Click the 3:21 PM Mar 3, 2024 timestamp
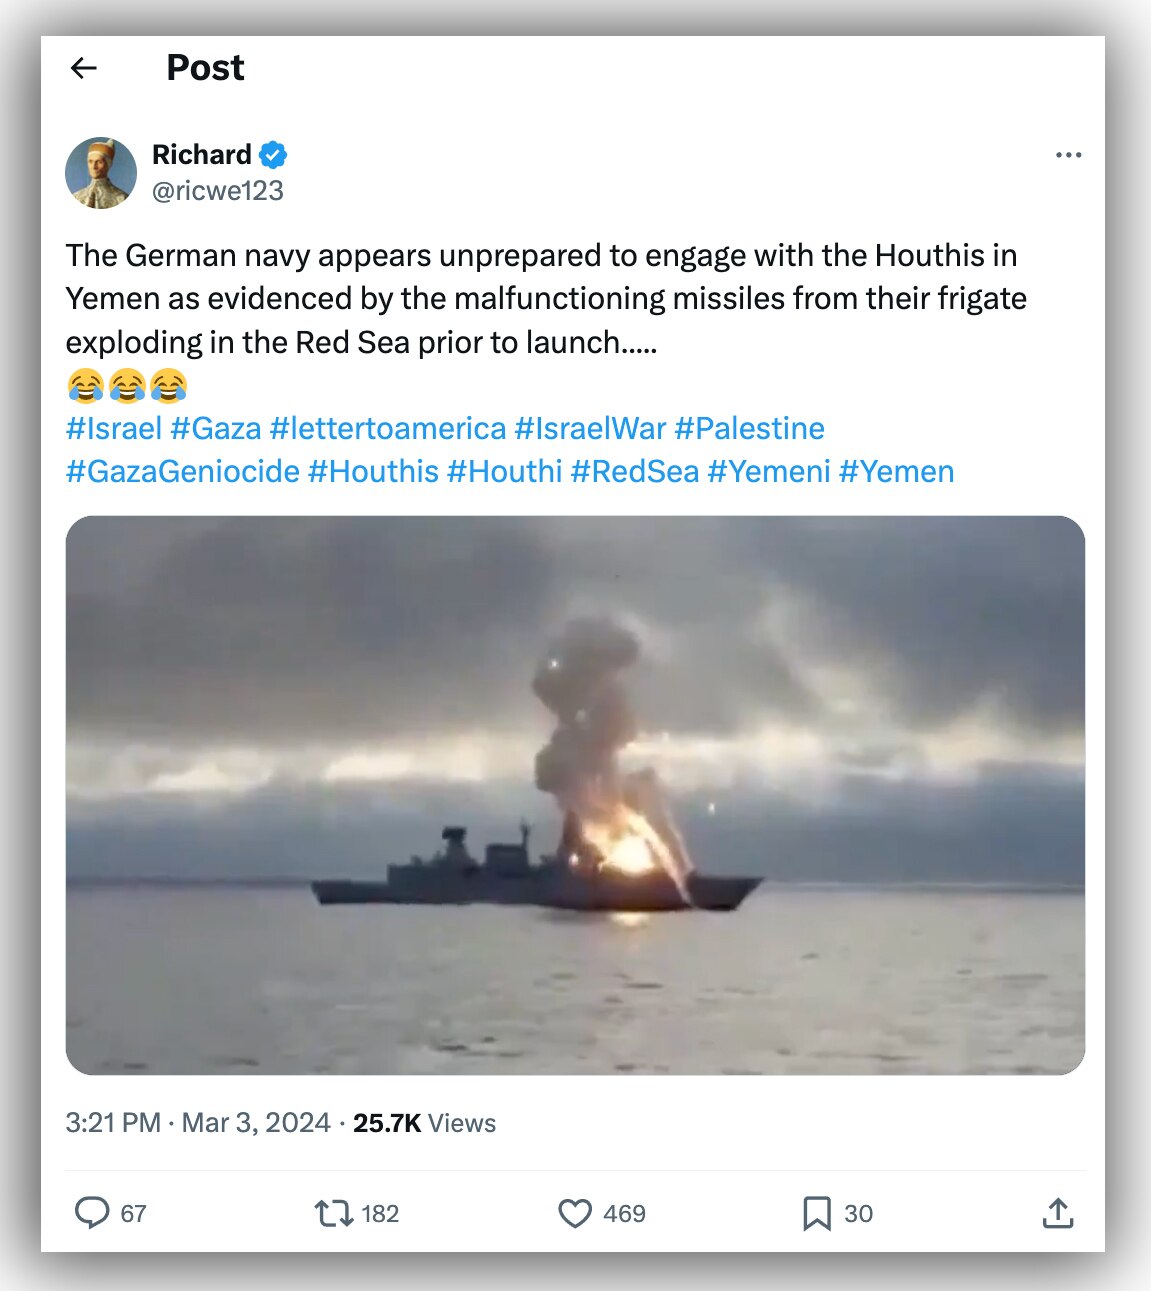 pos(198,1123)
